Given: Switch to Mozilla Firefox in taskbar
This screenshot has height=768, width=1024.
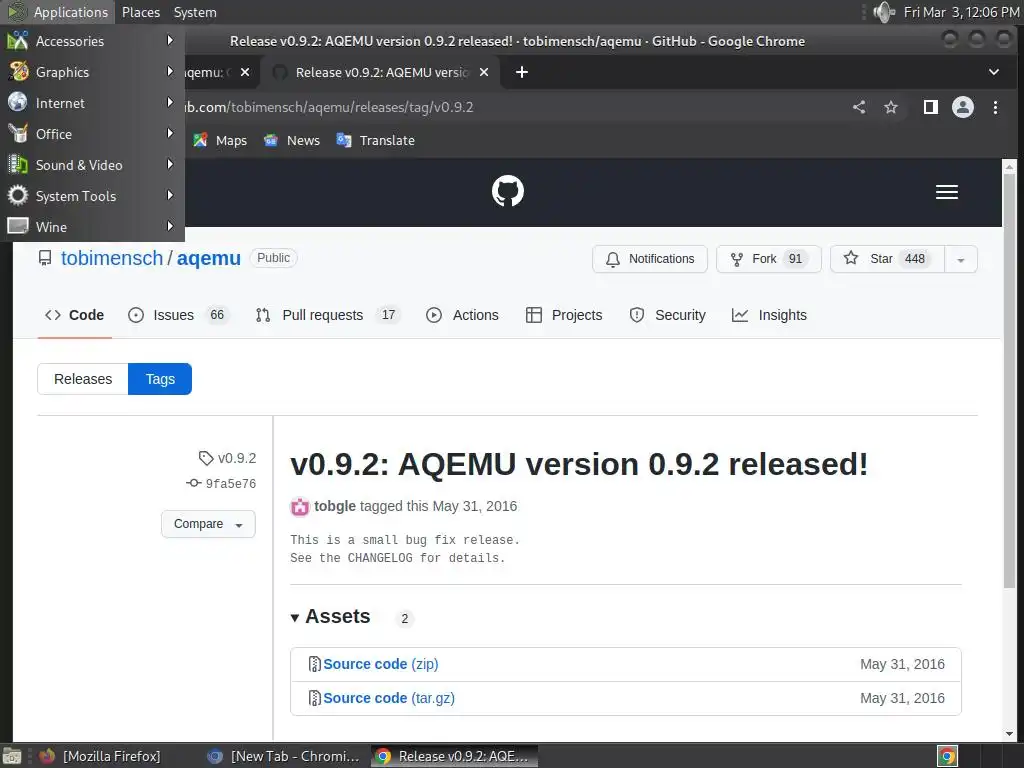Looking at the screenshot, I should 100,756.
